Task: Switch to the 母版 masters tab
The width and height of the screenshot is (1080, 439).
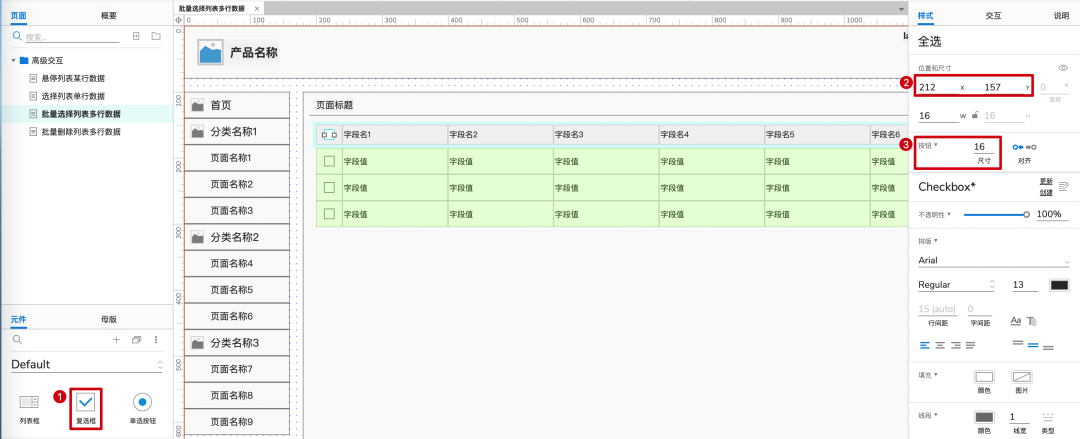Action: [x=109, y=319]
